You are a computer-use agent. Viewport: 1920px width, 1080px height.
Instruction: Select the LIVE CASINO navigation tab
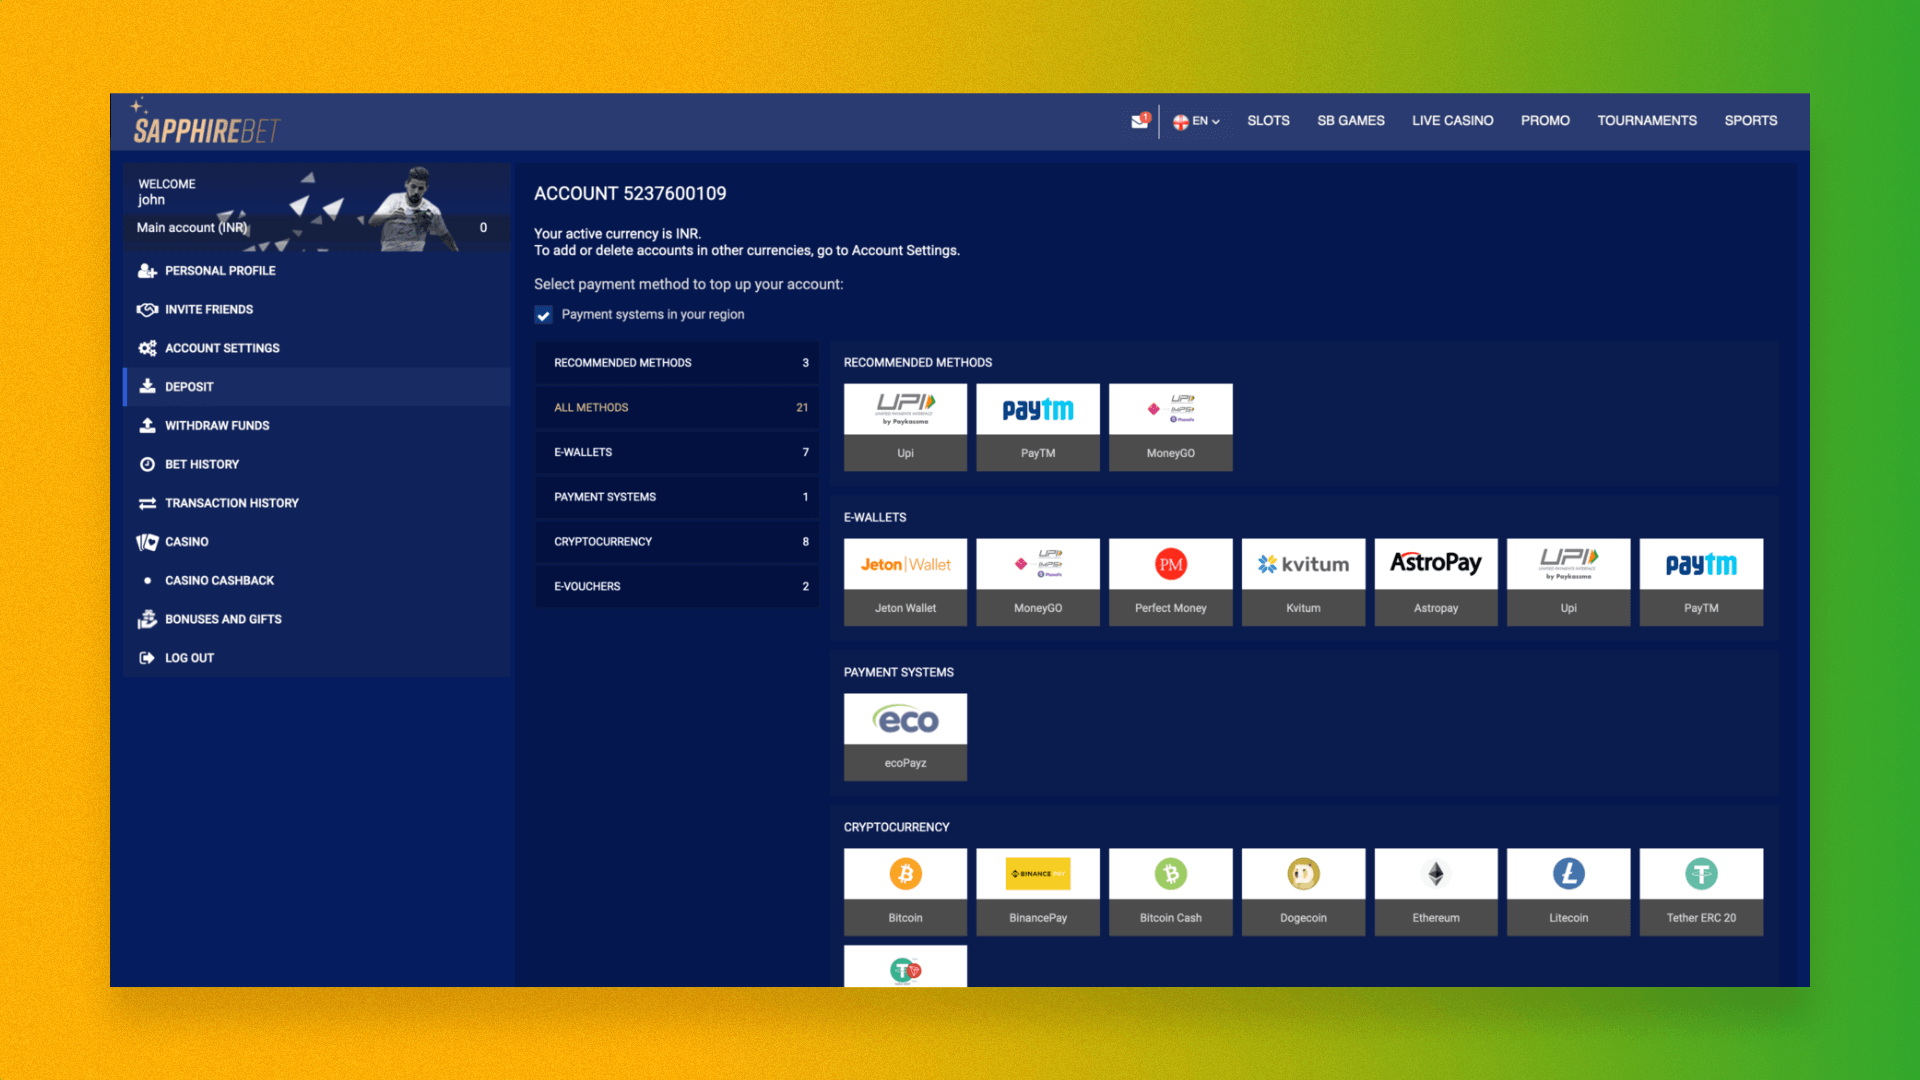point(1451,120)
